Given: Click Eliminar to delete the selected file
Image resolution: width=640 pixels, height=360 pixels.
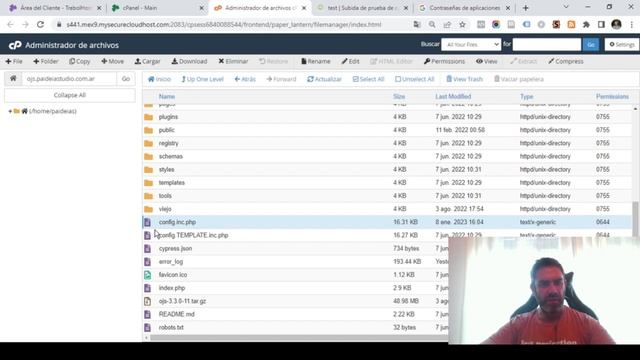Looking at the screenshot, I should click(x=233, y=61).
